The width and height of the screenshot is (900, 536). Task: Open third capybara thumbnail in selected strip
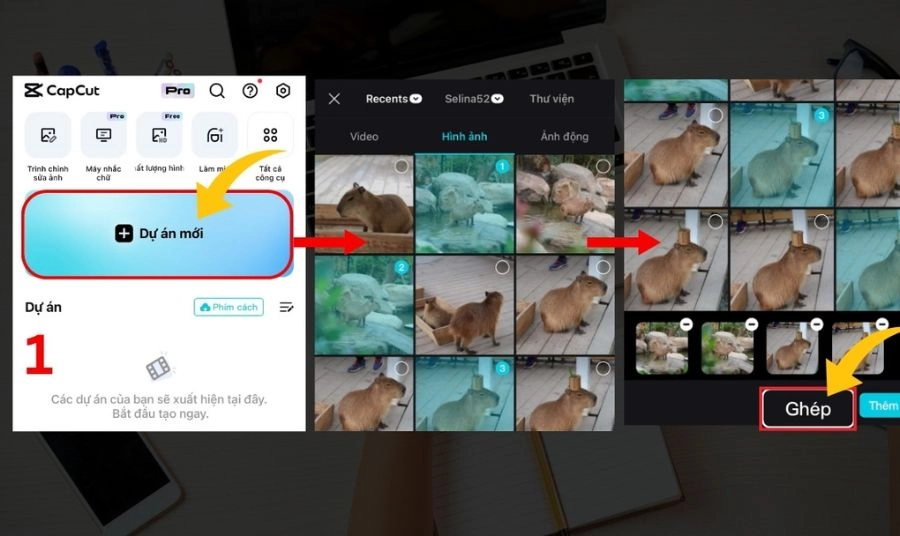click(792, 348)
